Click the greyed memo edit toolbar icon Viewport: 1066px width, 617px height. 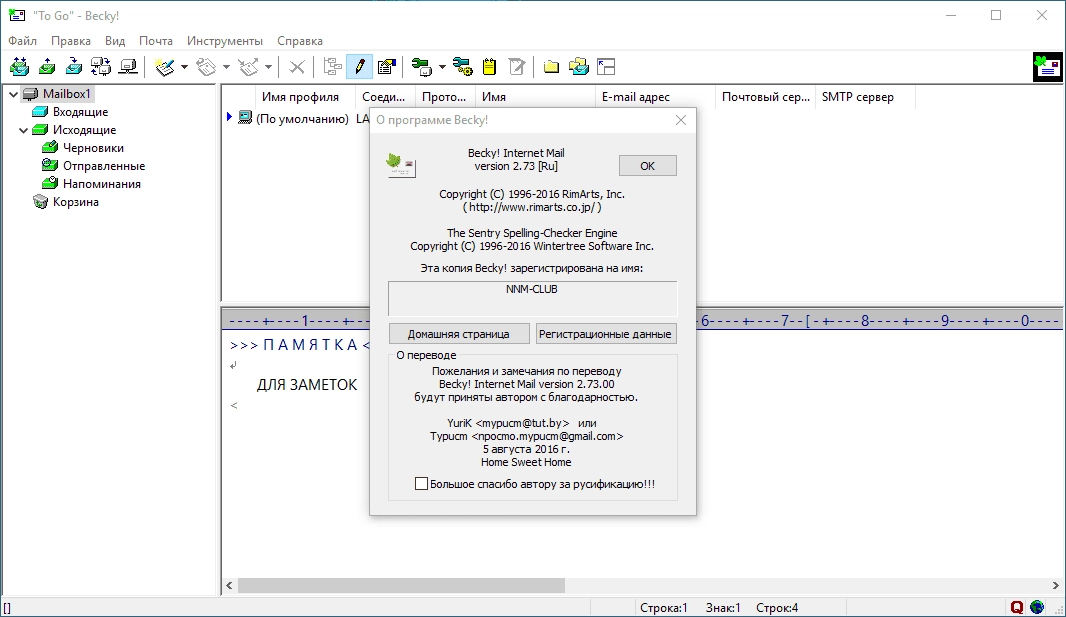click(517, 67)
